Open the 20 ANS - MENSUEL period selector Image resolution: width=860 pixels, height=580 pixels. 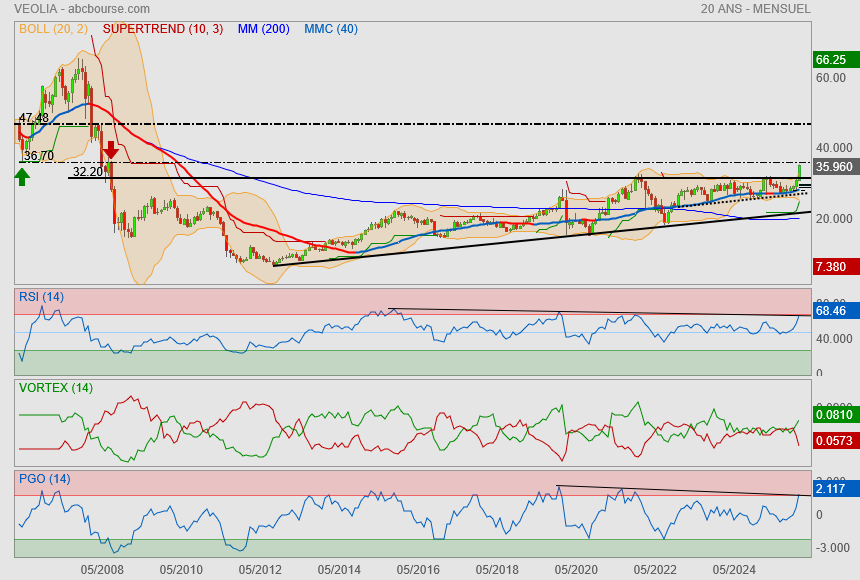pos(756,9)
